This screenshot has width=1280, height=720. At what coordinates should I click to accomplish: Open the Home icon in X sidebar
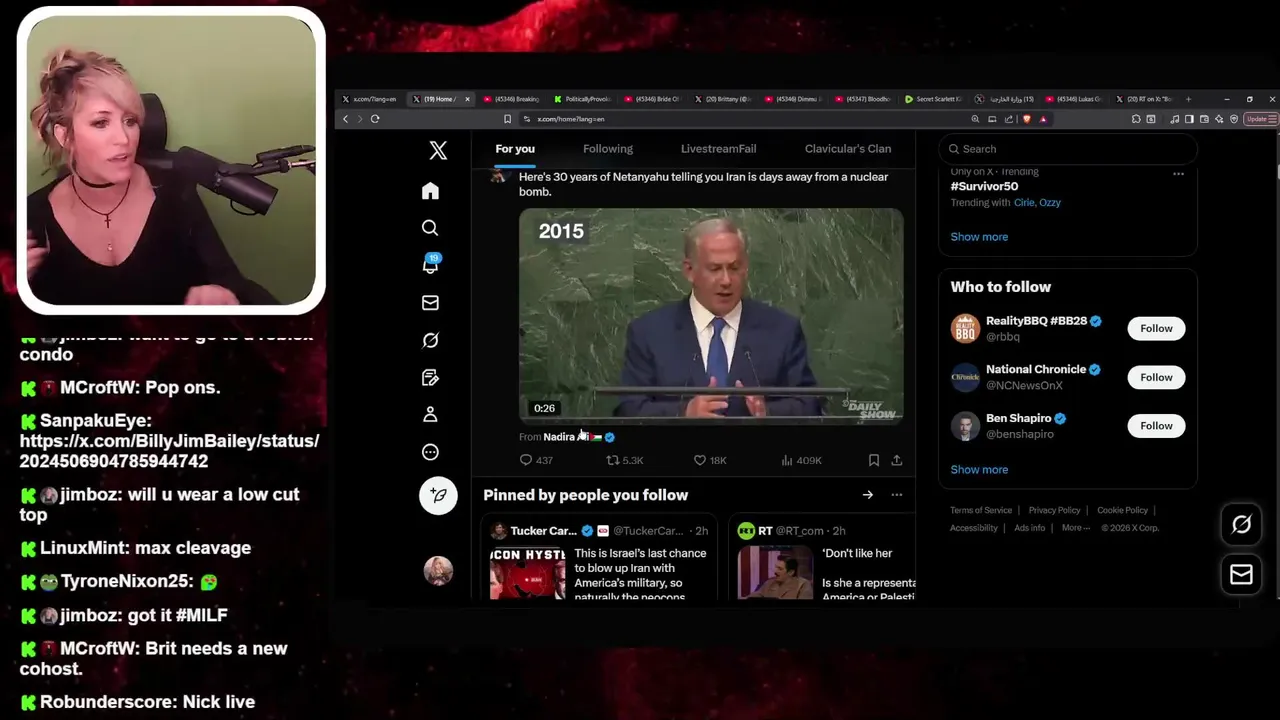tap(430, 191)
